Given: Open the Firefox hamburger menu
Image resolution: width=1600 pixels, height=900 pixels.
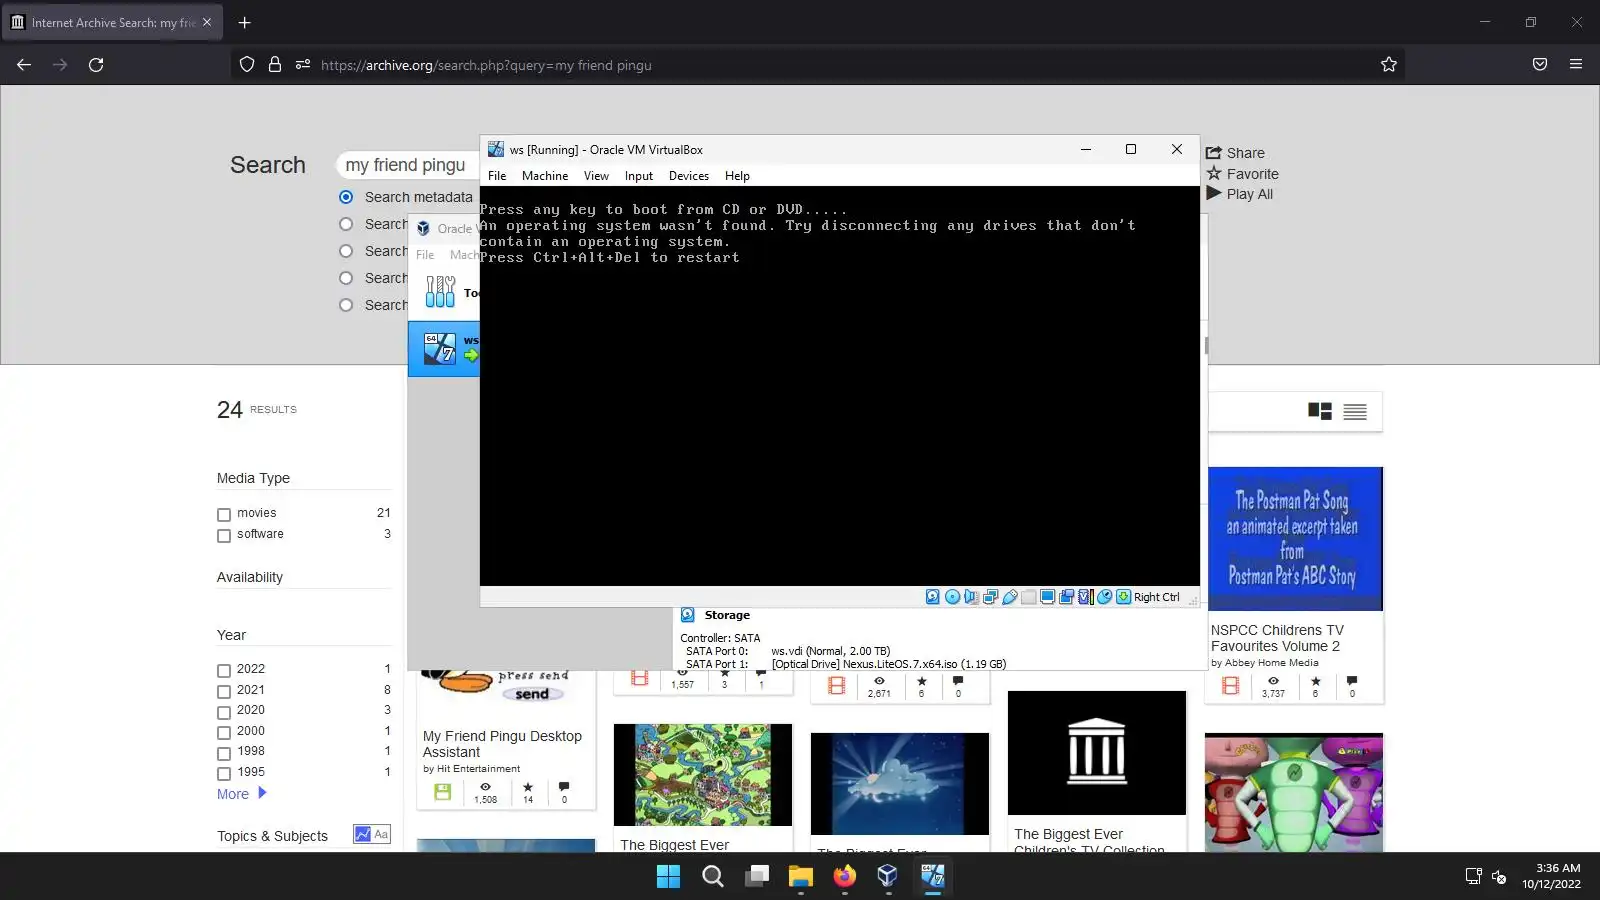Looking at the screenshot, I should tap(1576, 65).
